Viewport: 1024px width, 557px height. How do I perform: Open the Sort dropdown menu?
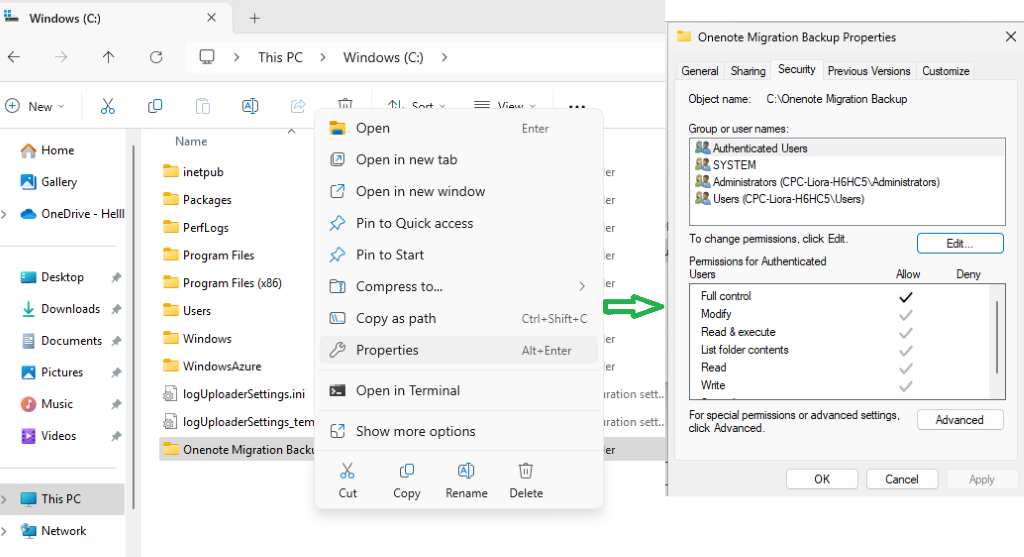click(x=417, y=106)
